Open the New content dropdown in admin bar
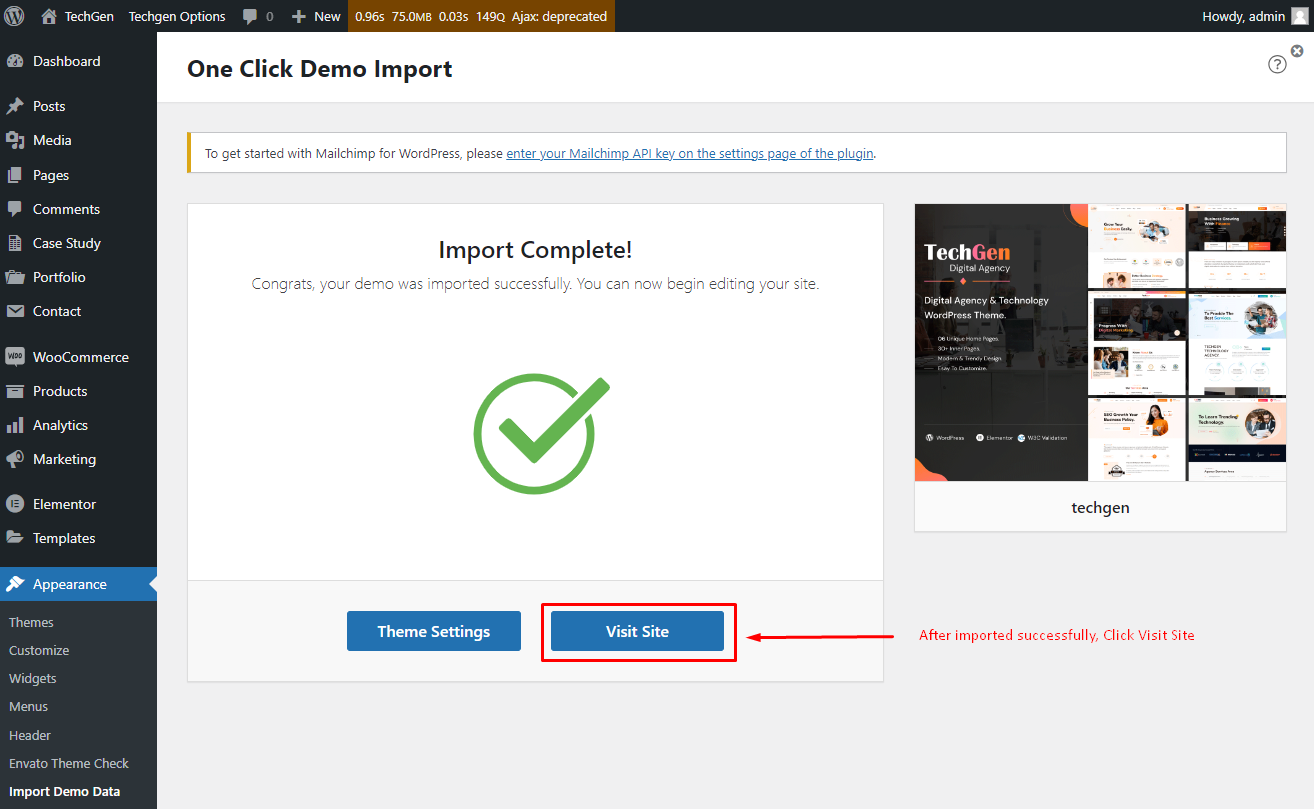The height and width of the screenshot is (809, 1314). point(316,16)
